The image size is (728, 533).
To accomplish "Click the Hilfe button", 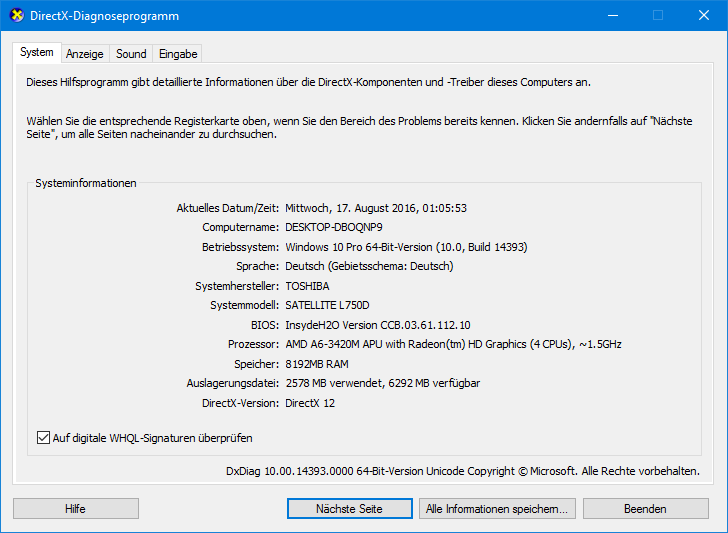I will (76, 509).
